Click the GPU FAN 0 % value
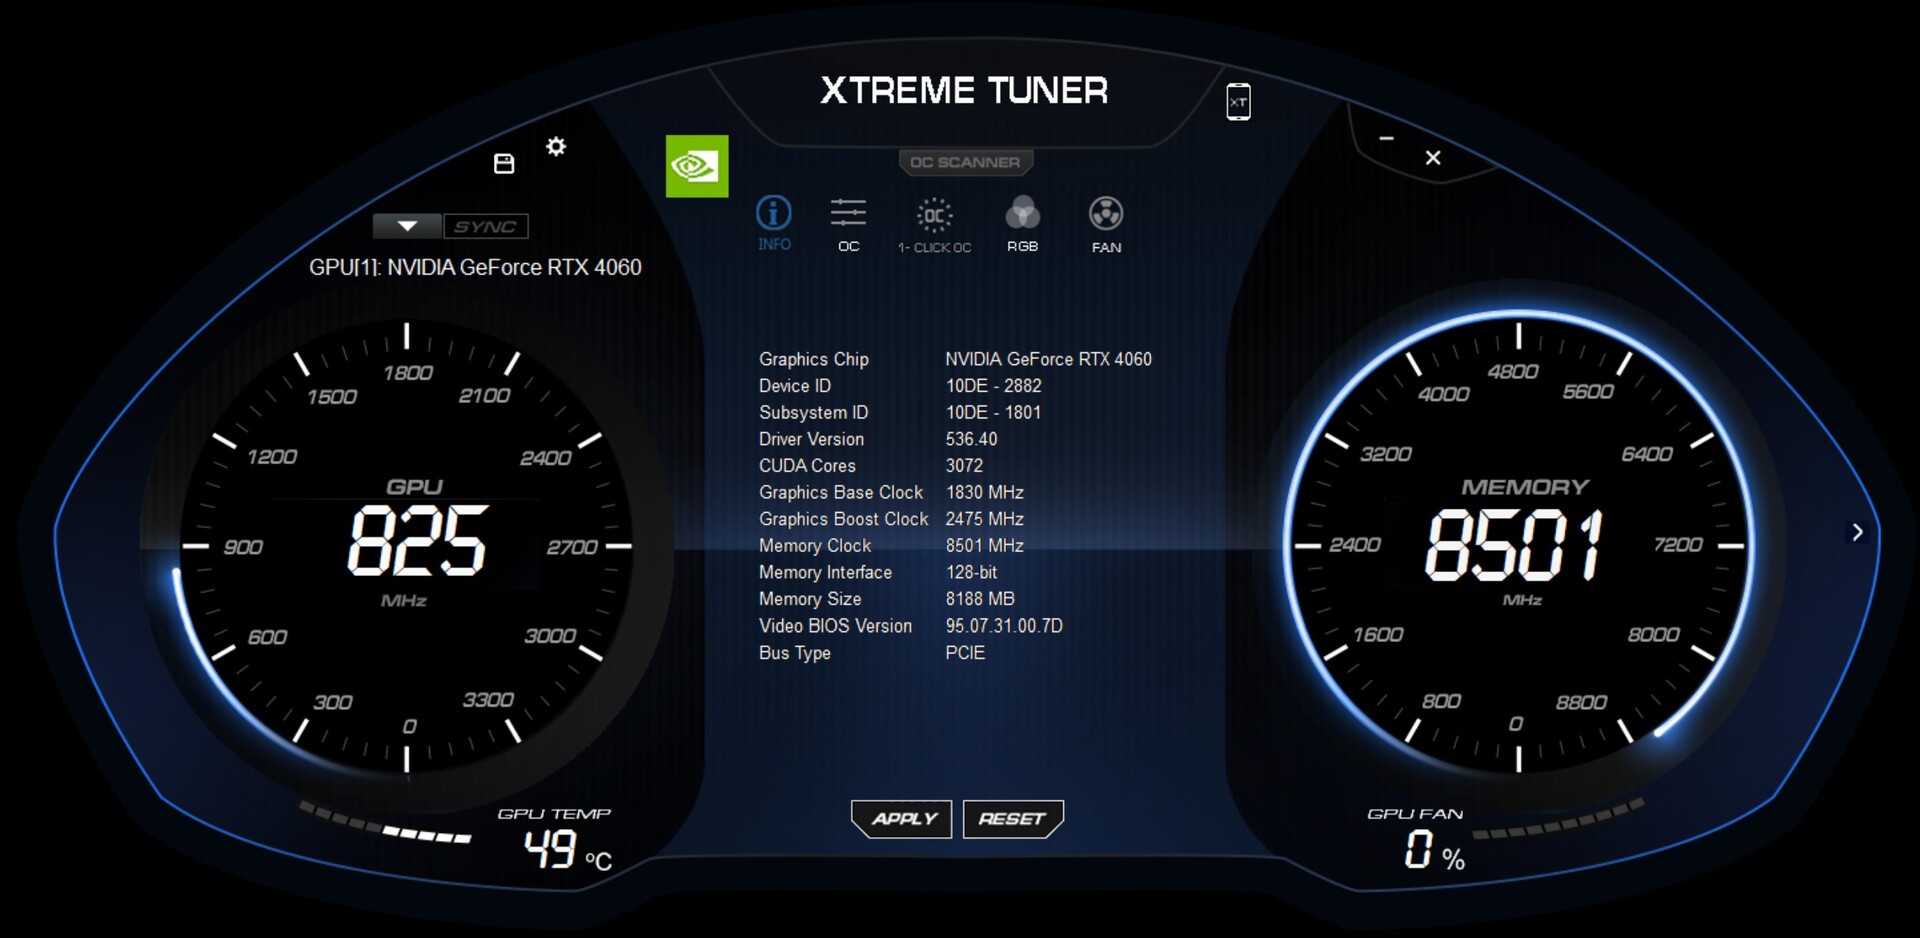This screenshot has width=1920, height=938. 1434,851
